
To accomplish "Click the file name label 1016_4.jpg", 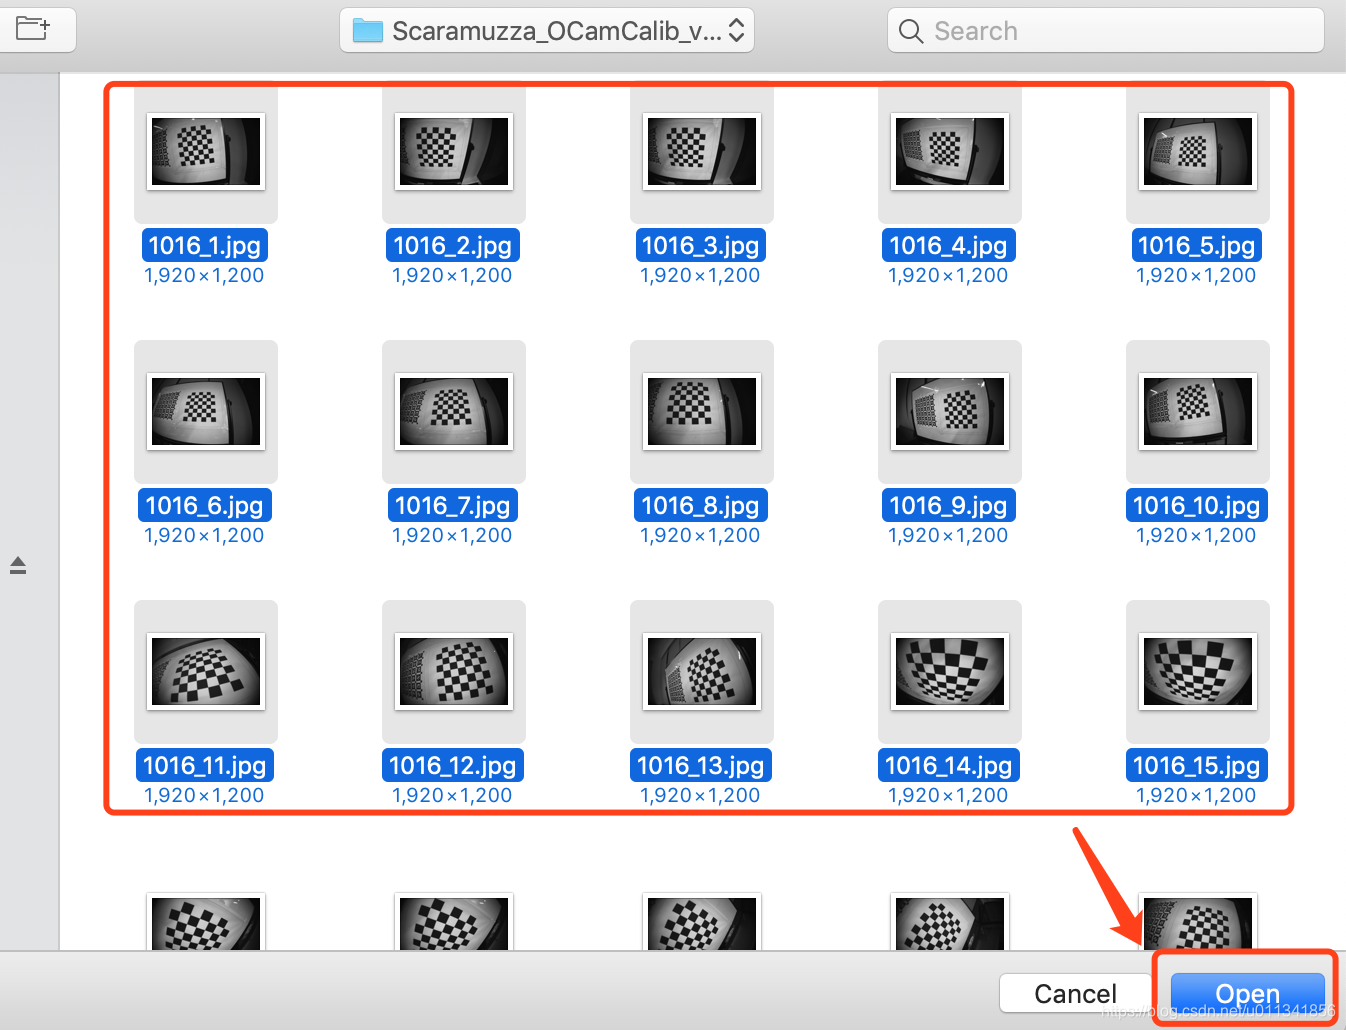I will [948, 245].
